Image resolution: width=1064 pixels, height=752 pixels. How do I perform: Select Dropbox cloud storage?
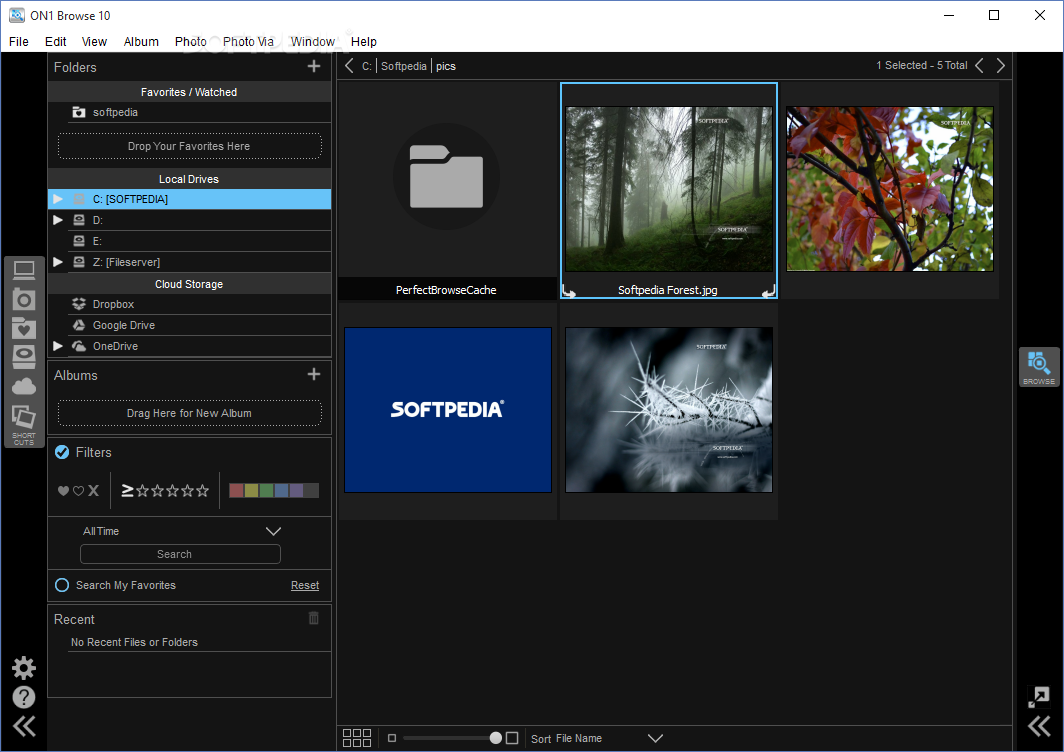click(189, 304)
